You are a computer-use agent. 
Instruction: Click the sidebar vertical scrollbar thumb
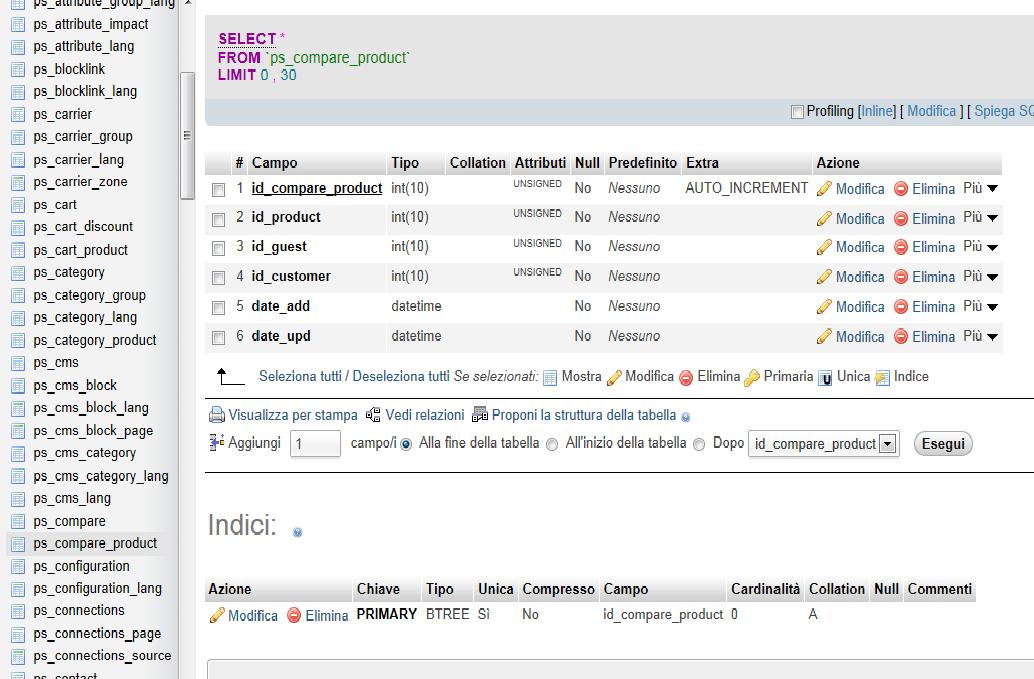(x=187, y=135)
